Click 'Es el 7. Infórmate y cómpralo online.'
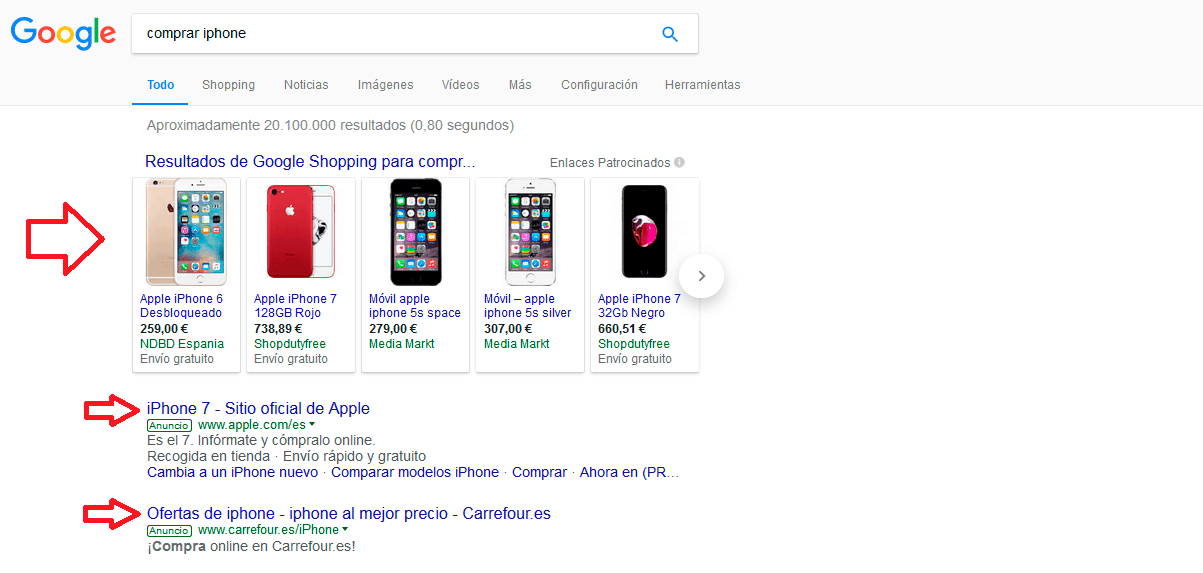 tap(261, 440)
